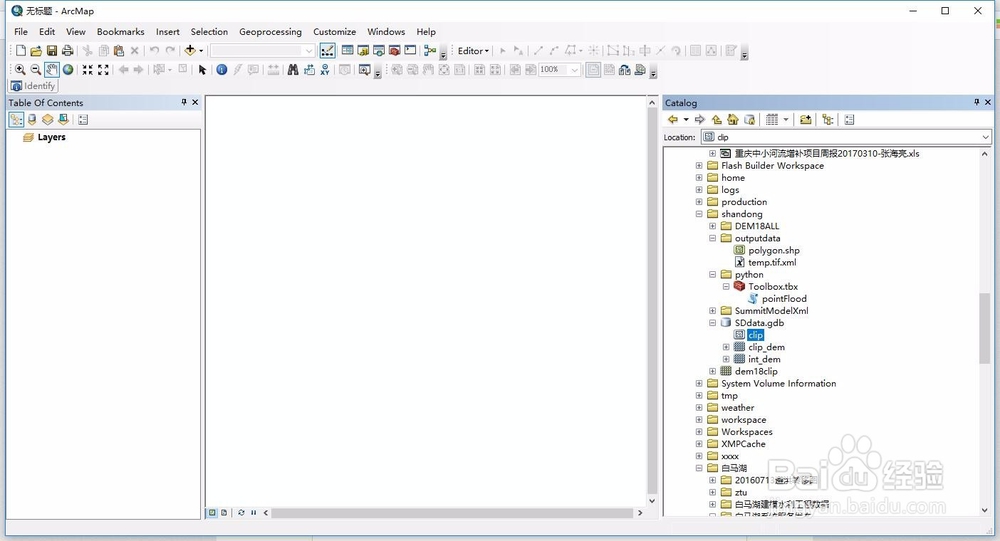The image size is (1000, 541).
Task: Switch to Data View button
Action: click(x=212, y=512)
